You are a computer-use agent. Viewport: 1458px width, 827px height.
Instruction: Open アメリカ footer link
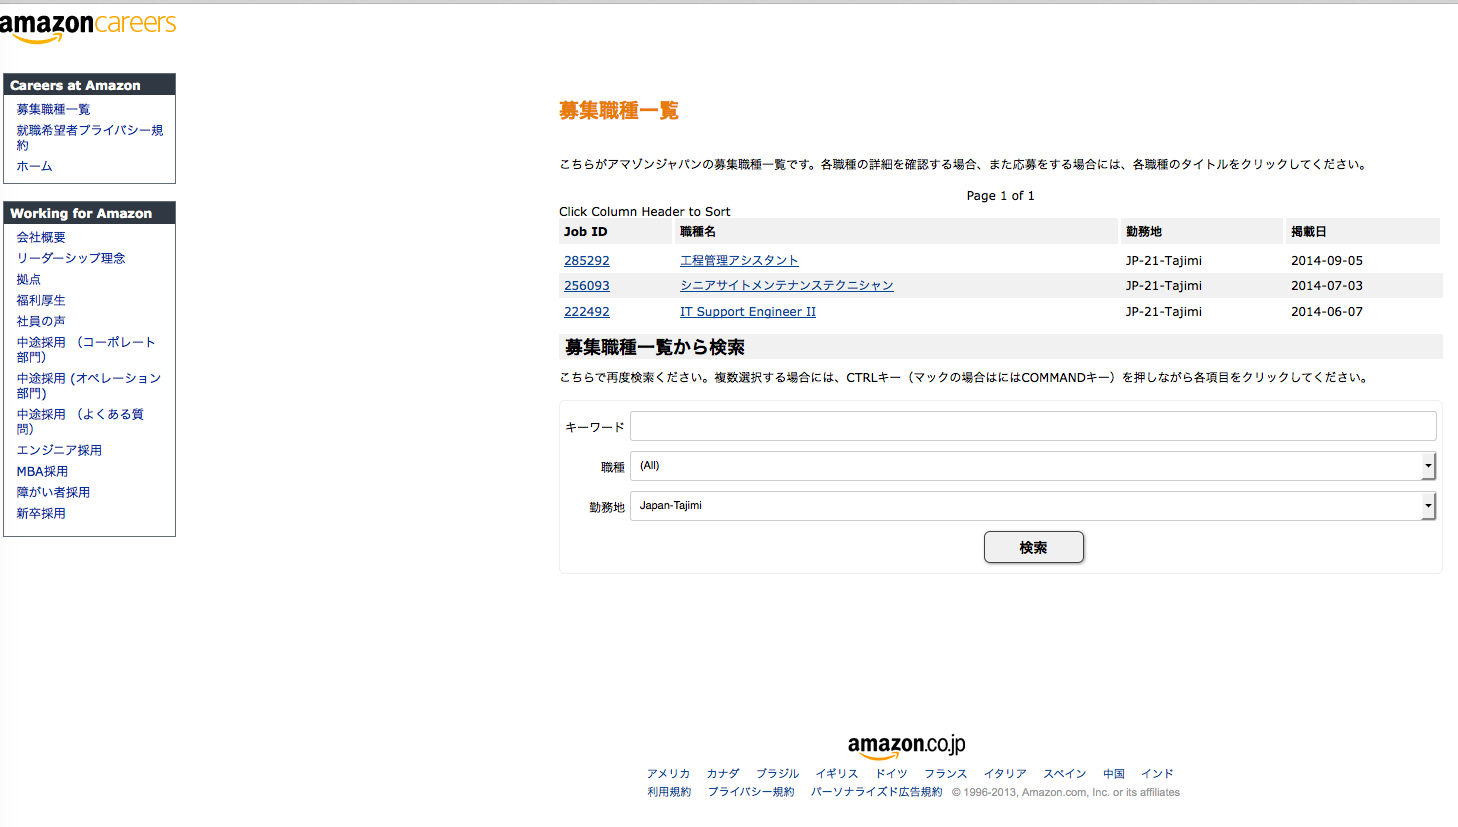coord(668,773)
